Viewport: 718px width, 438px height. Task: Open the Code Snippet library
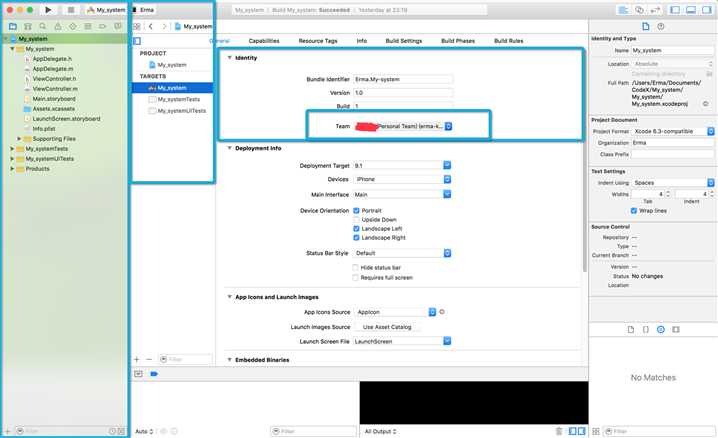click(x=646, y=330)
